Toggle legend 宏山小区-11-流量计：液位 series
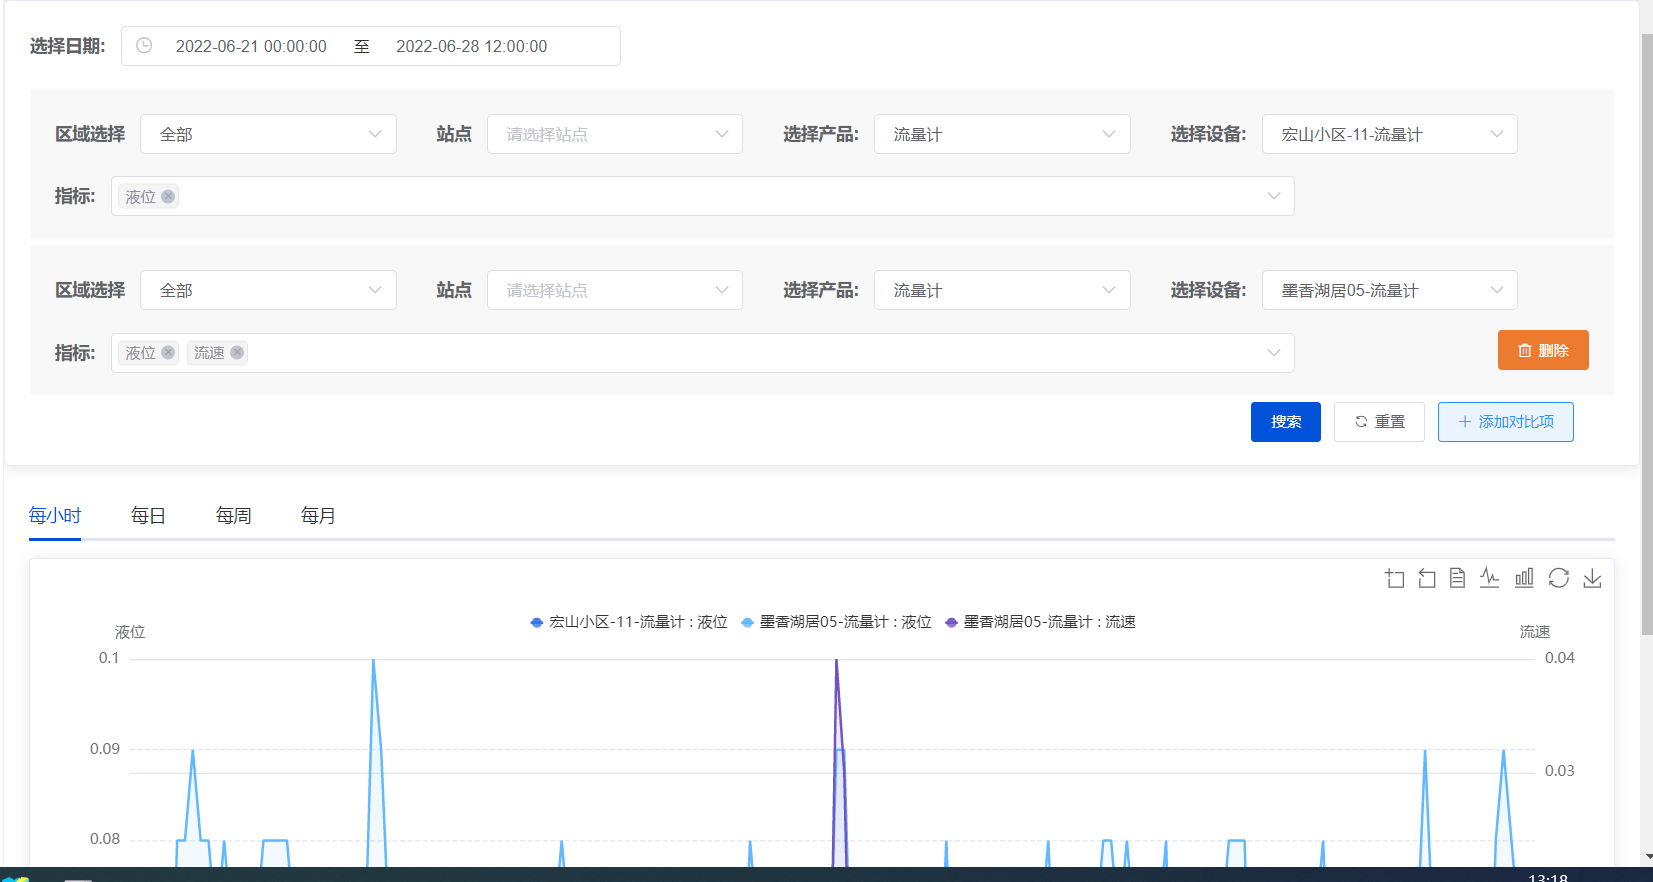Viewport: 1653px width, 882px height. pos(629,622)
